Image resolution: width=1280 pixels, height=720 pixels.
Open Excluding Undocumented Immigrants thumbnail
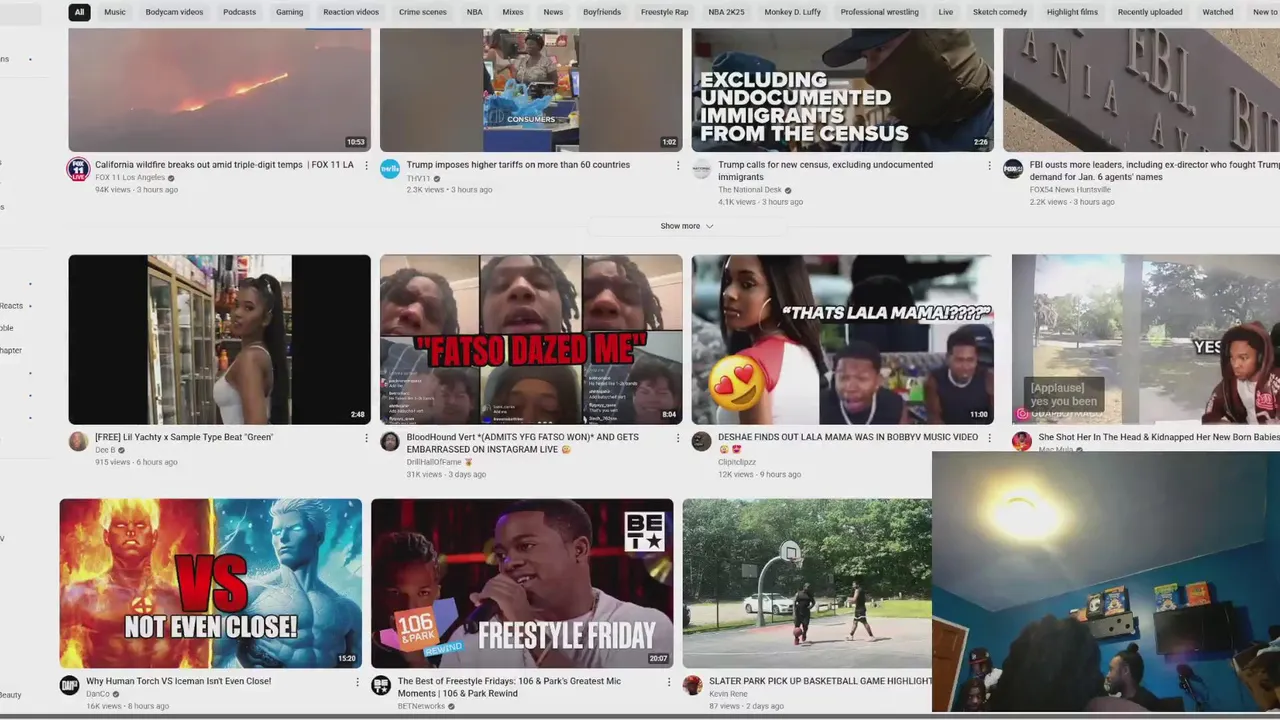click(843, 90)
